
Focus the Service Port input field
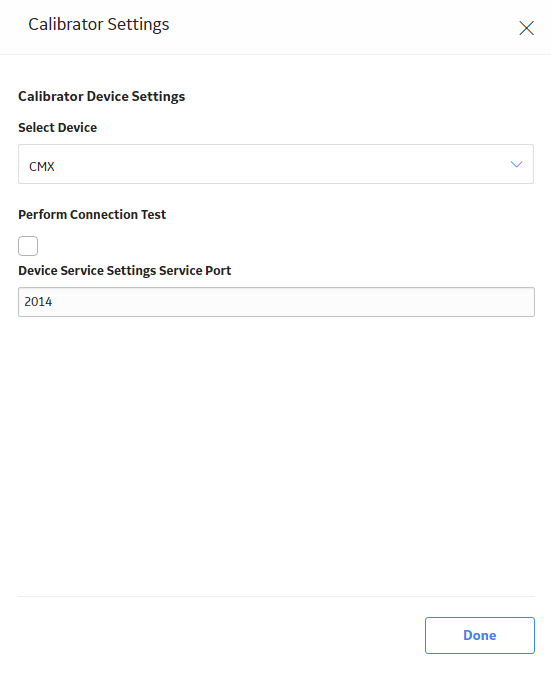[x=276, y=302]
